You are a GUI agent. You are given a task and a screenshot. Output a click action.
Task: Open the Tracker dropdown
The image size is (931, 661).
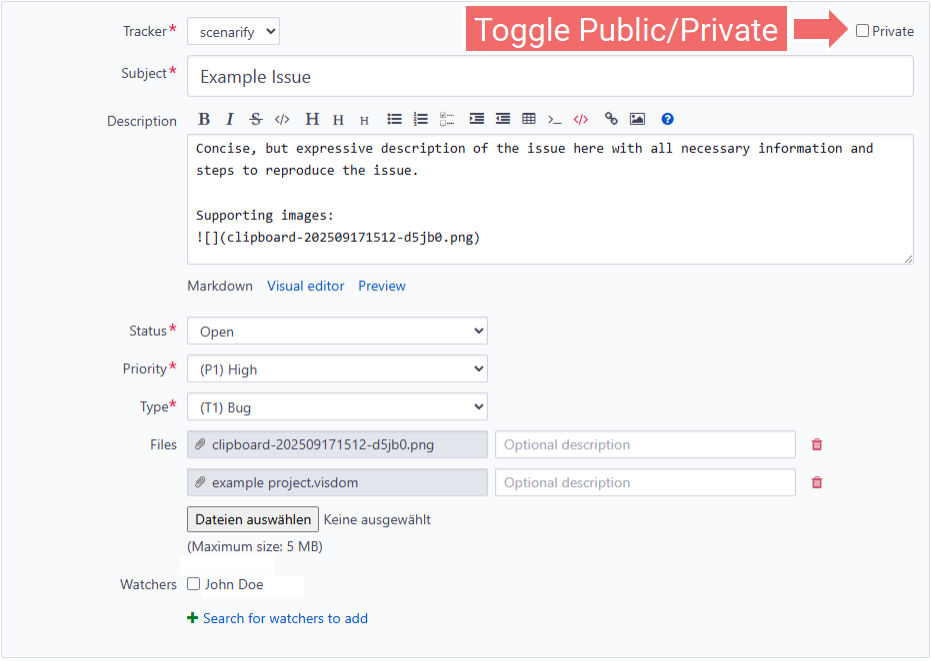(x=233, y=32)
